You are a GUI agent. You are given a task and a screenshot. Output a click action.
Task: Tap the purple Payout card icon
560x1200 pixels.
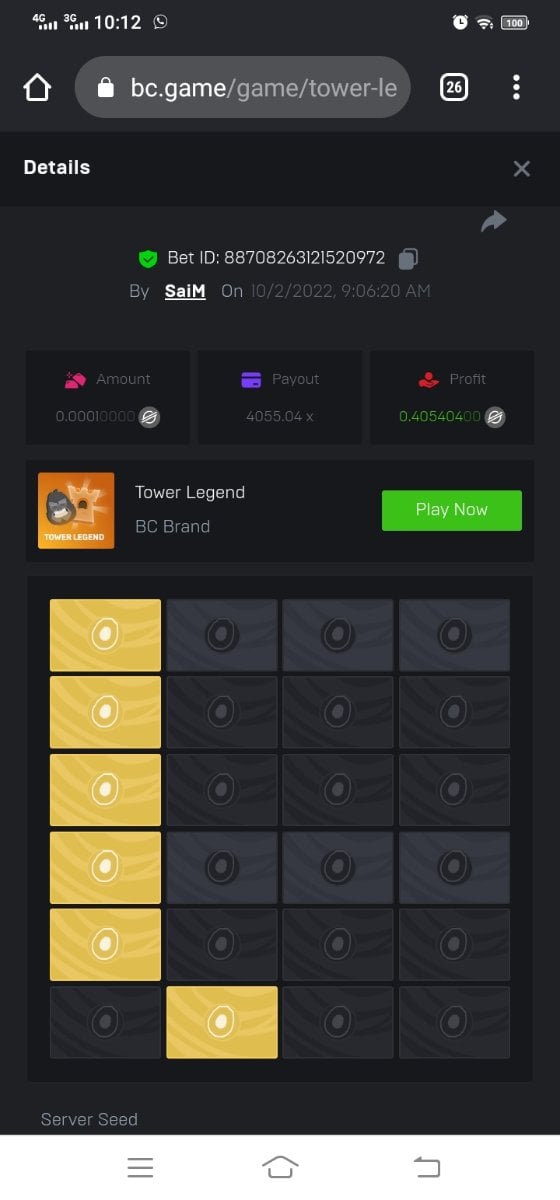click(251, 379)
